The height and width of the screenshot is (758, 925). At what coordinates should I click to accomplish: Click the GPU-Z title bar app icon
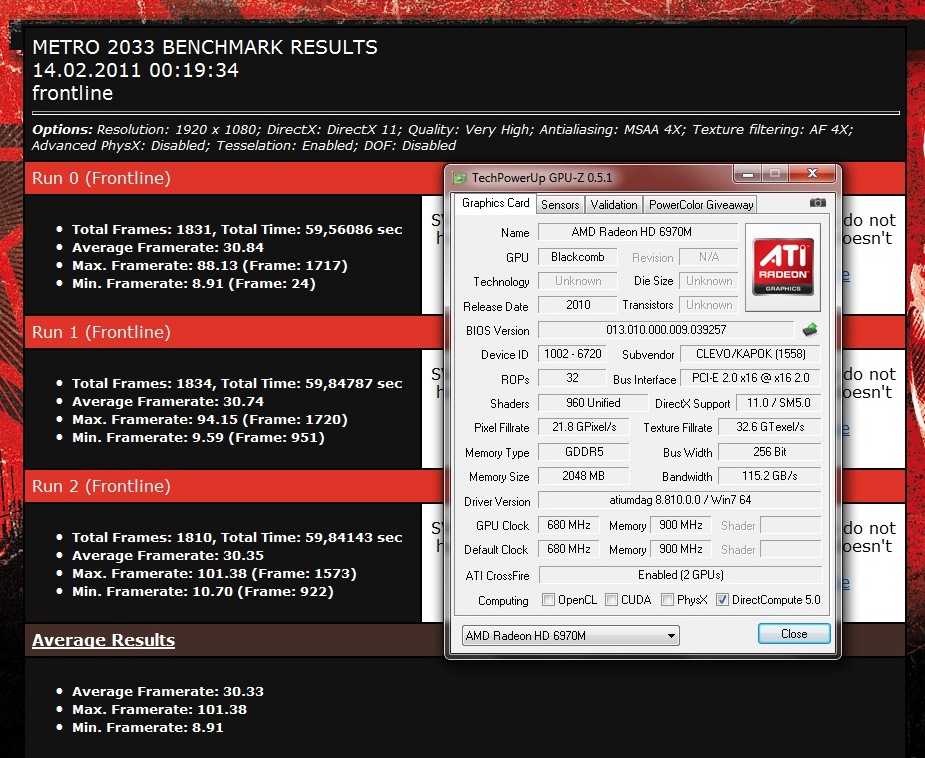click(459, 178)
